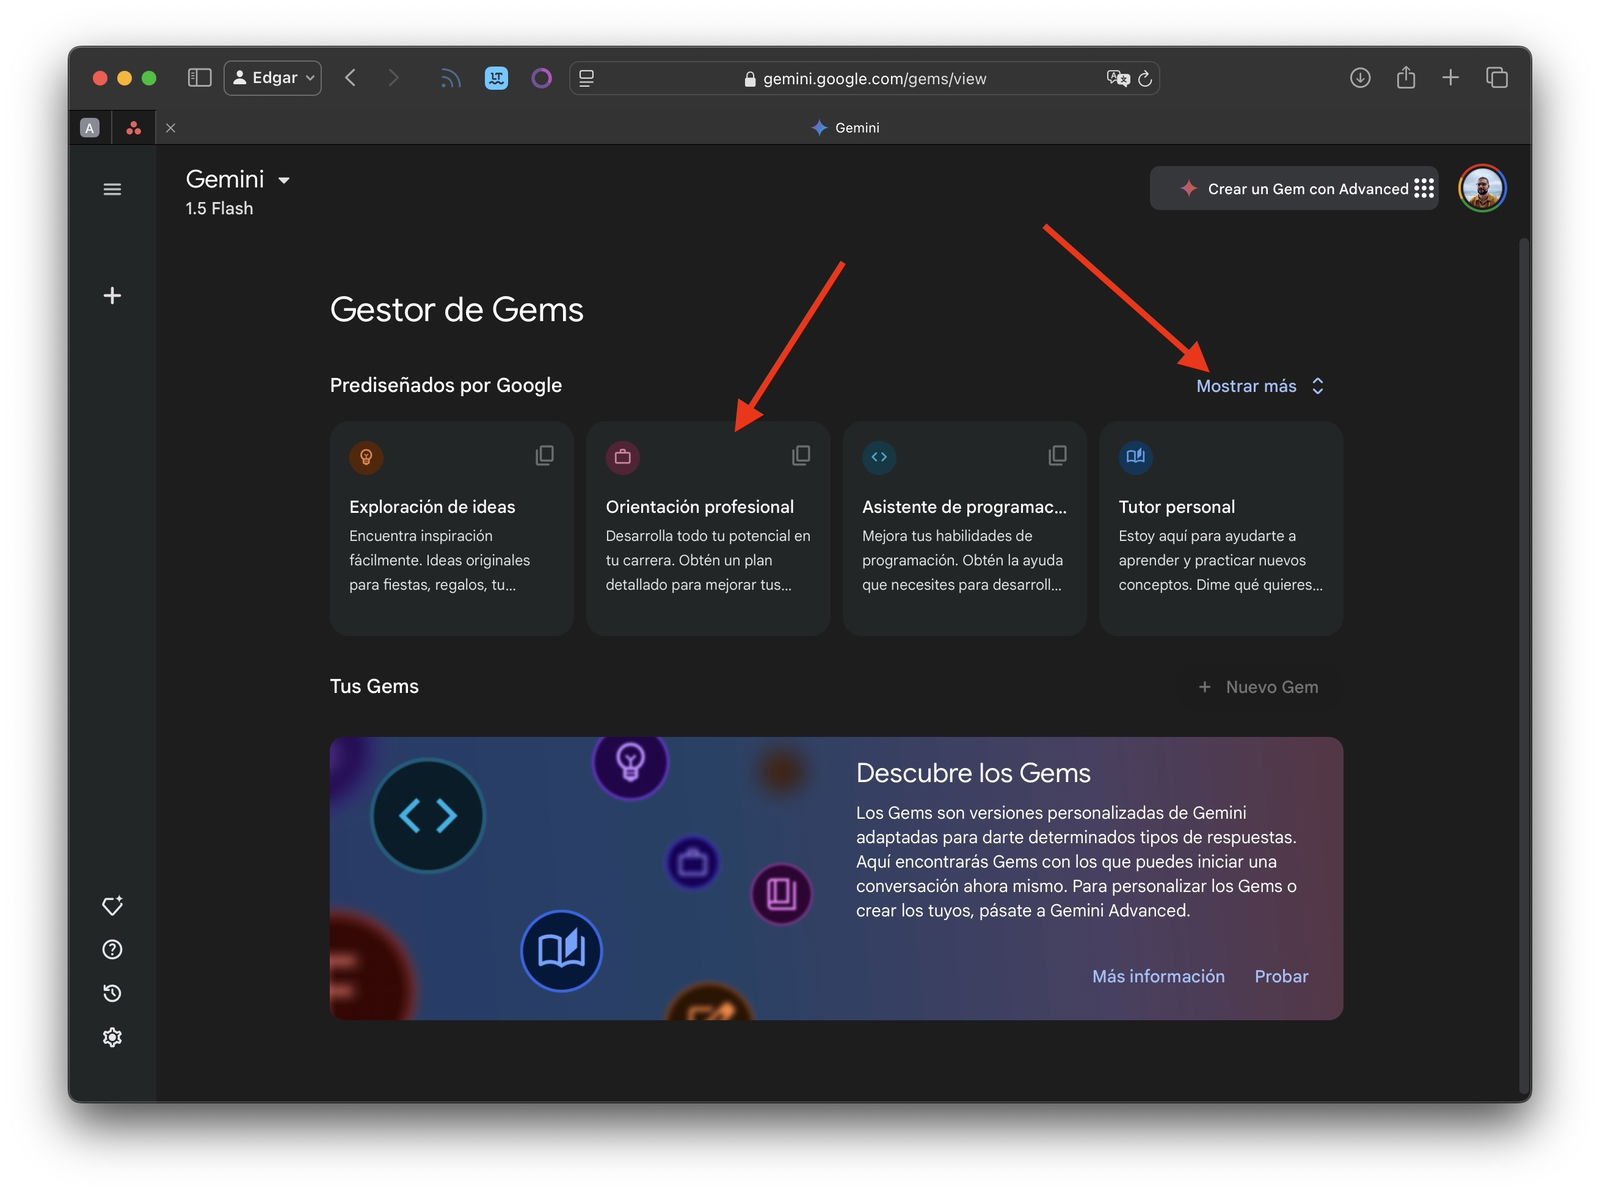1600x1193 pixels.
Task: Open a new Safari tab
Action: (1451, 77)
